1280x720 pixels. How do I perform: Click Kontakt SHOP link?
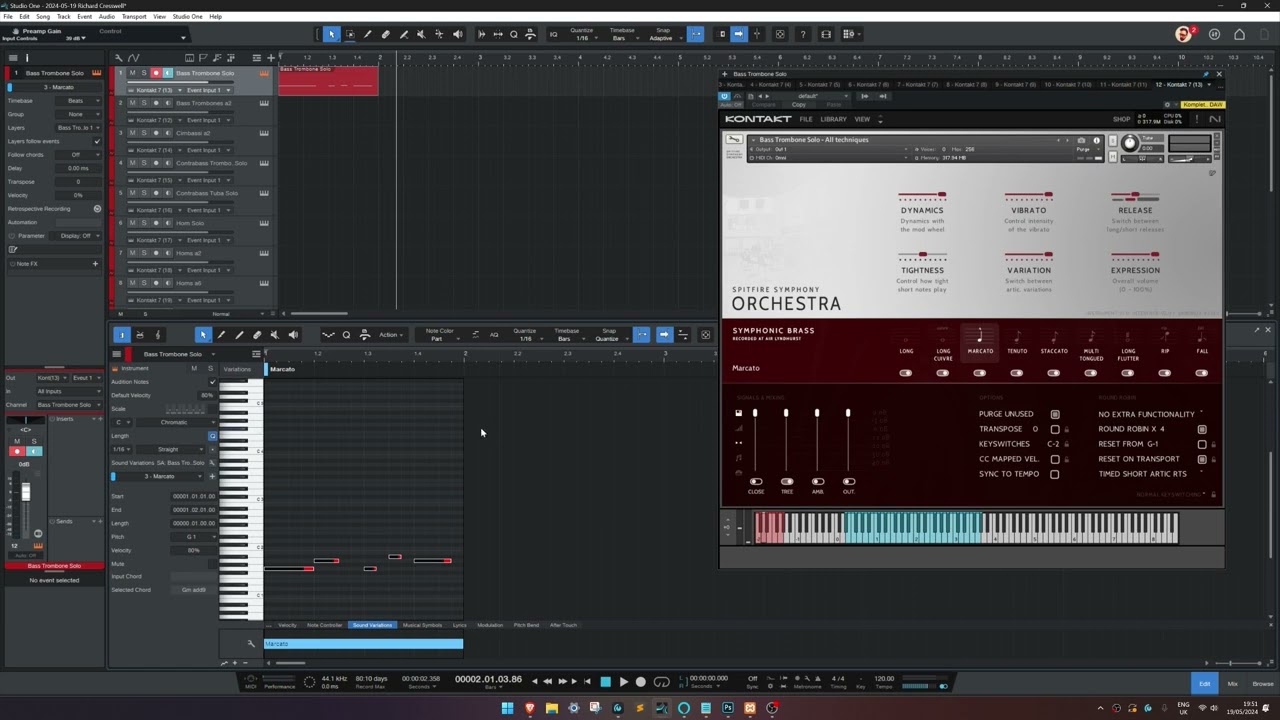click(1122, 119)
